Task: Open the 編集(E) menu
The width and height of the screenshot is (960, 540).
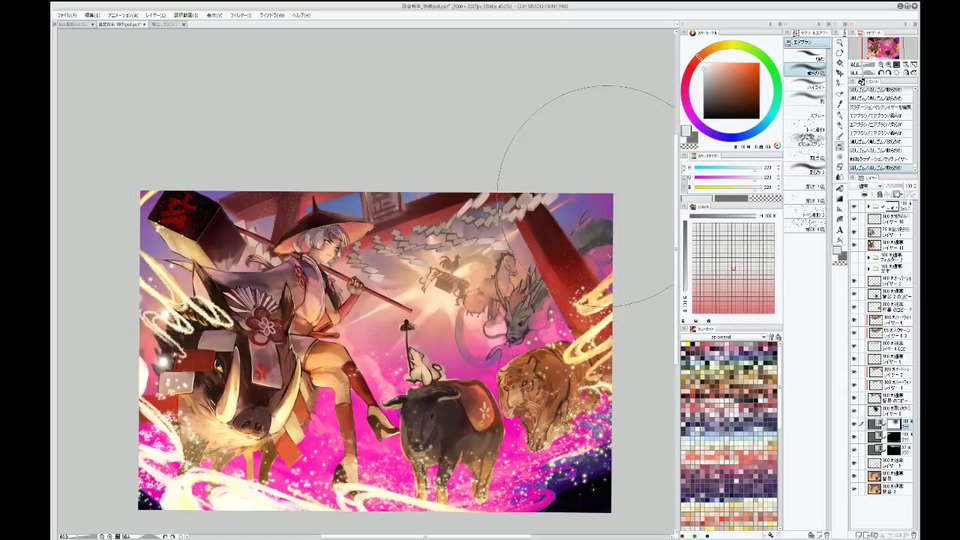Action: 92,15
